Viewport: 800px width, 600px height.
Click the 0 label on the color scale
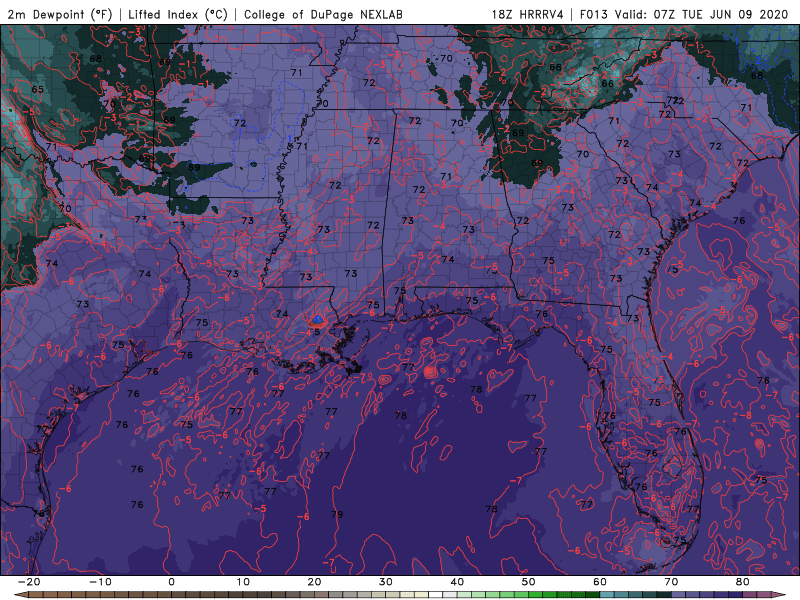tap(171, 582)
